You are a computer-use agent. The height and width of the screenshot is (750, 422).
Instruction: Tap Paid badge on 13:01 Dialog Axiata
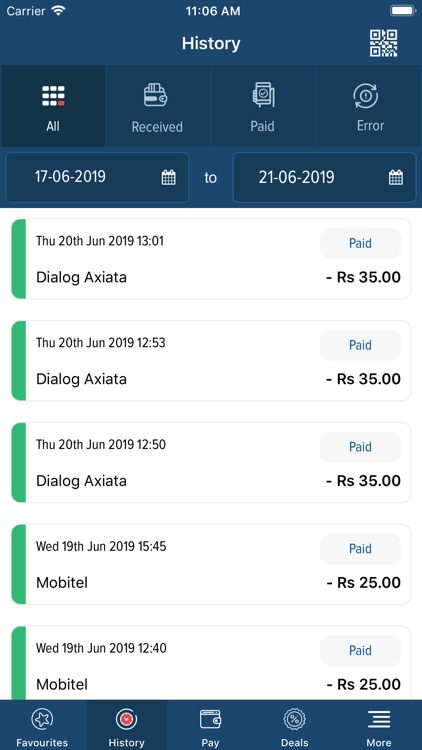point(360,243)
